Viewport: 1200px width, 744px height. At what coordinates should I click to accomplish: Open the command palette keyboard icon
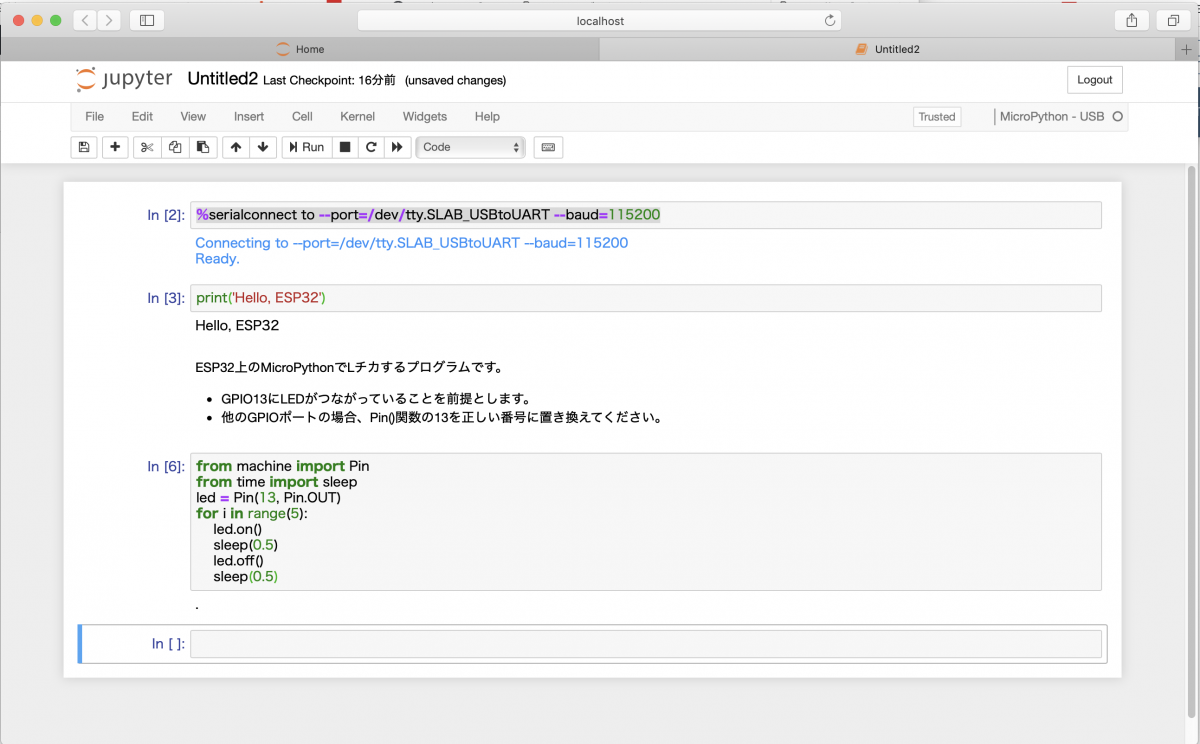548,147
